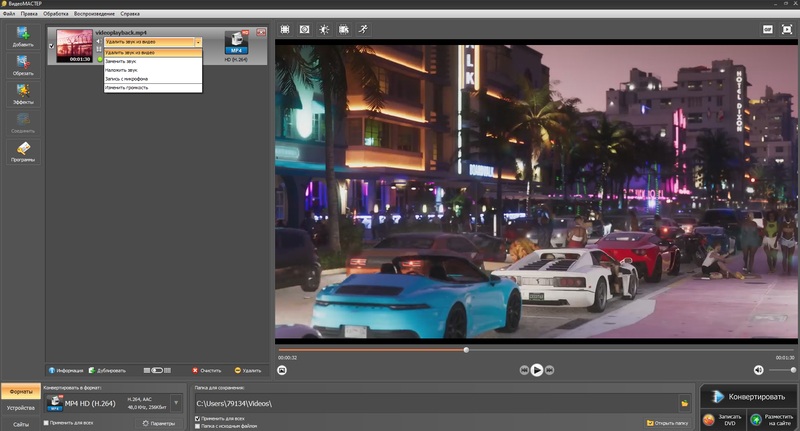Click the running man speed icon
This screenshot has height=431, width=800.
[363, 30]
